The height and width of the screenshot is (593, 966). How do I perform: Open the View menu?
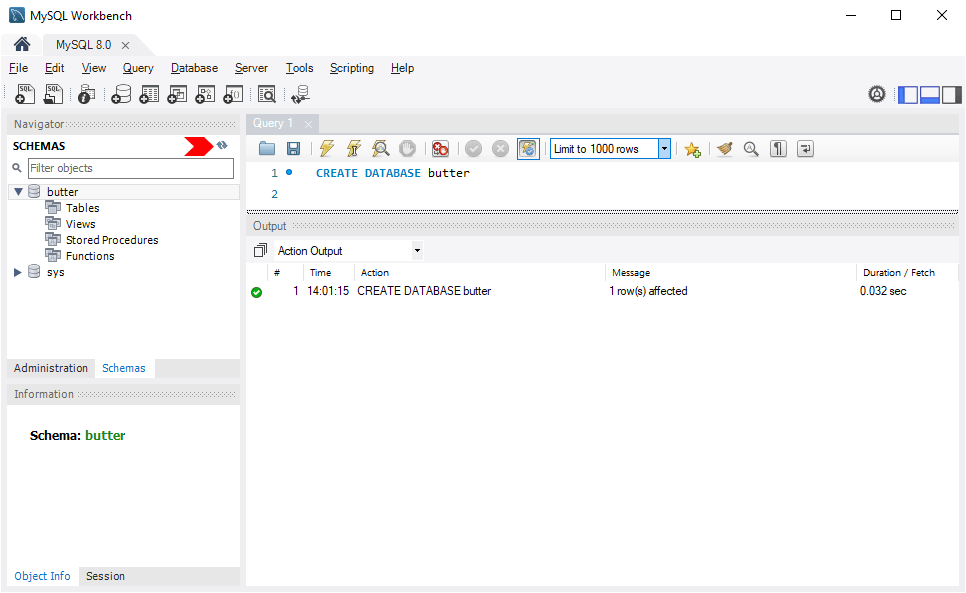[x=94, y=68]
